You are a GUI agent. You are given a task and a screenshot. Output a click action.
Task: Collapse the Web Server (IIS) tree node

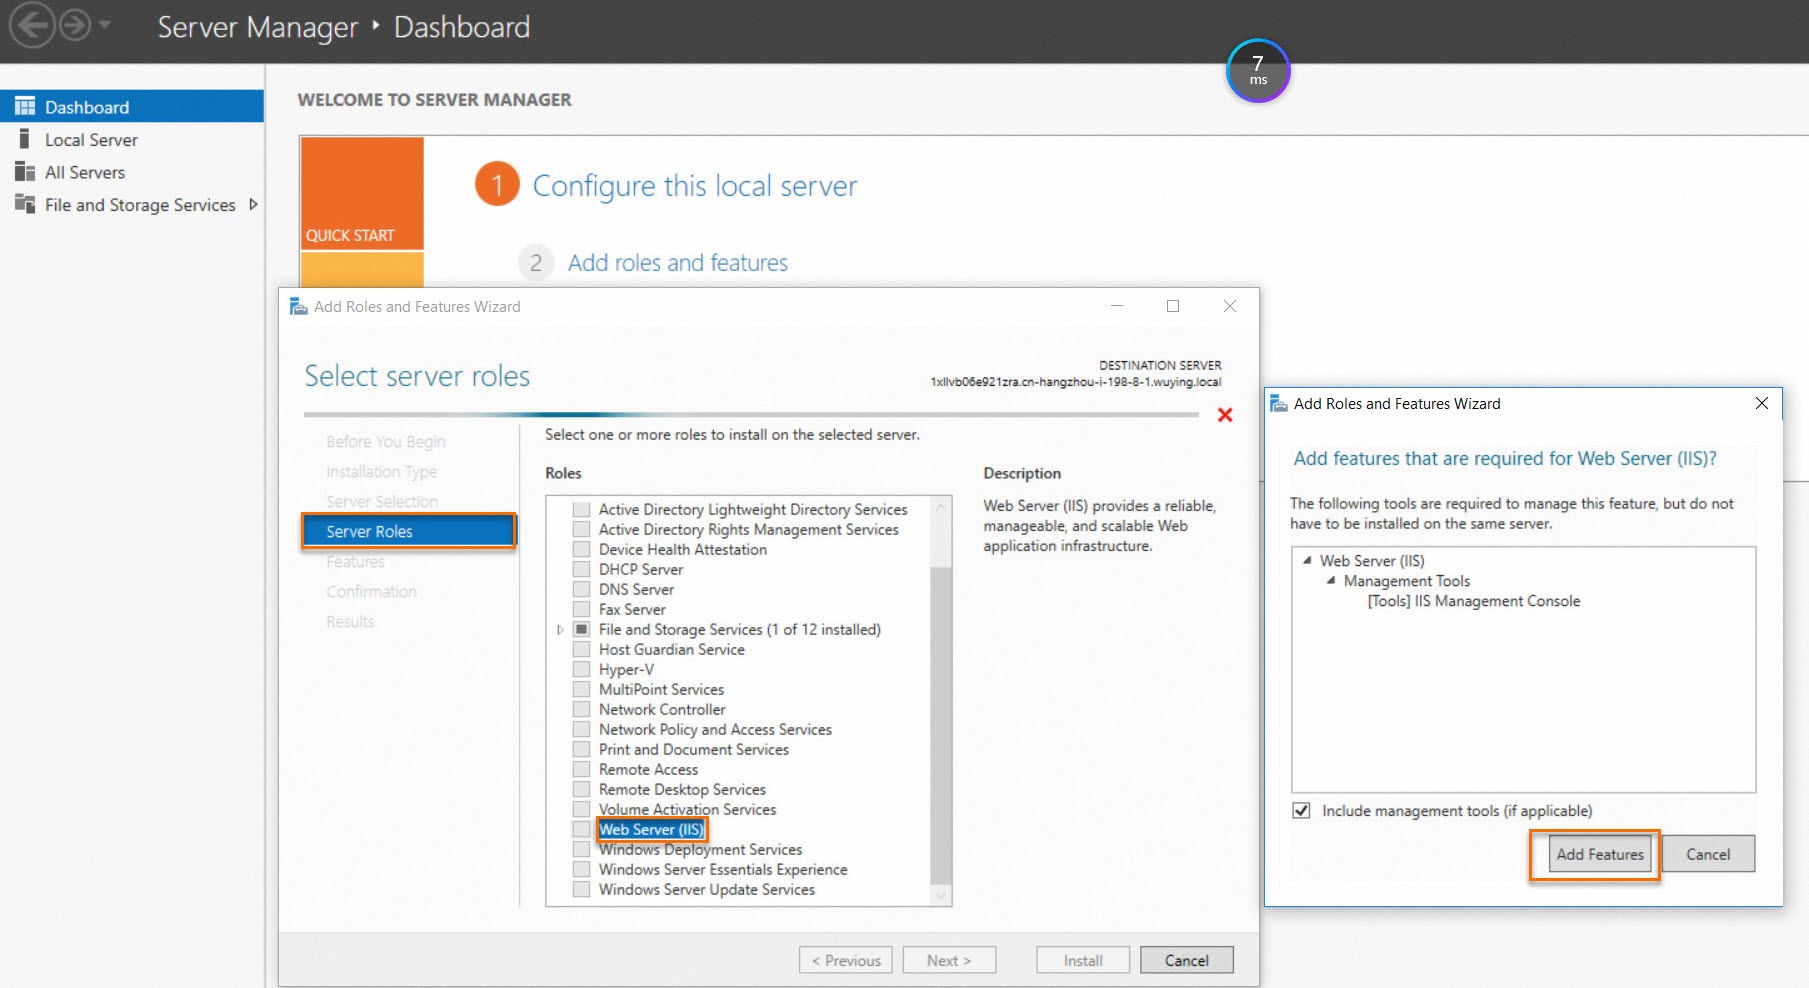tap(1307, 560)
